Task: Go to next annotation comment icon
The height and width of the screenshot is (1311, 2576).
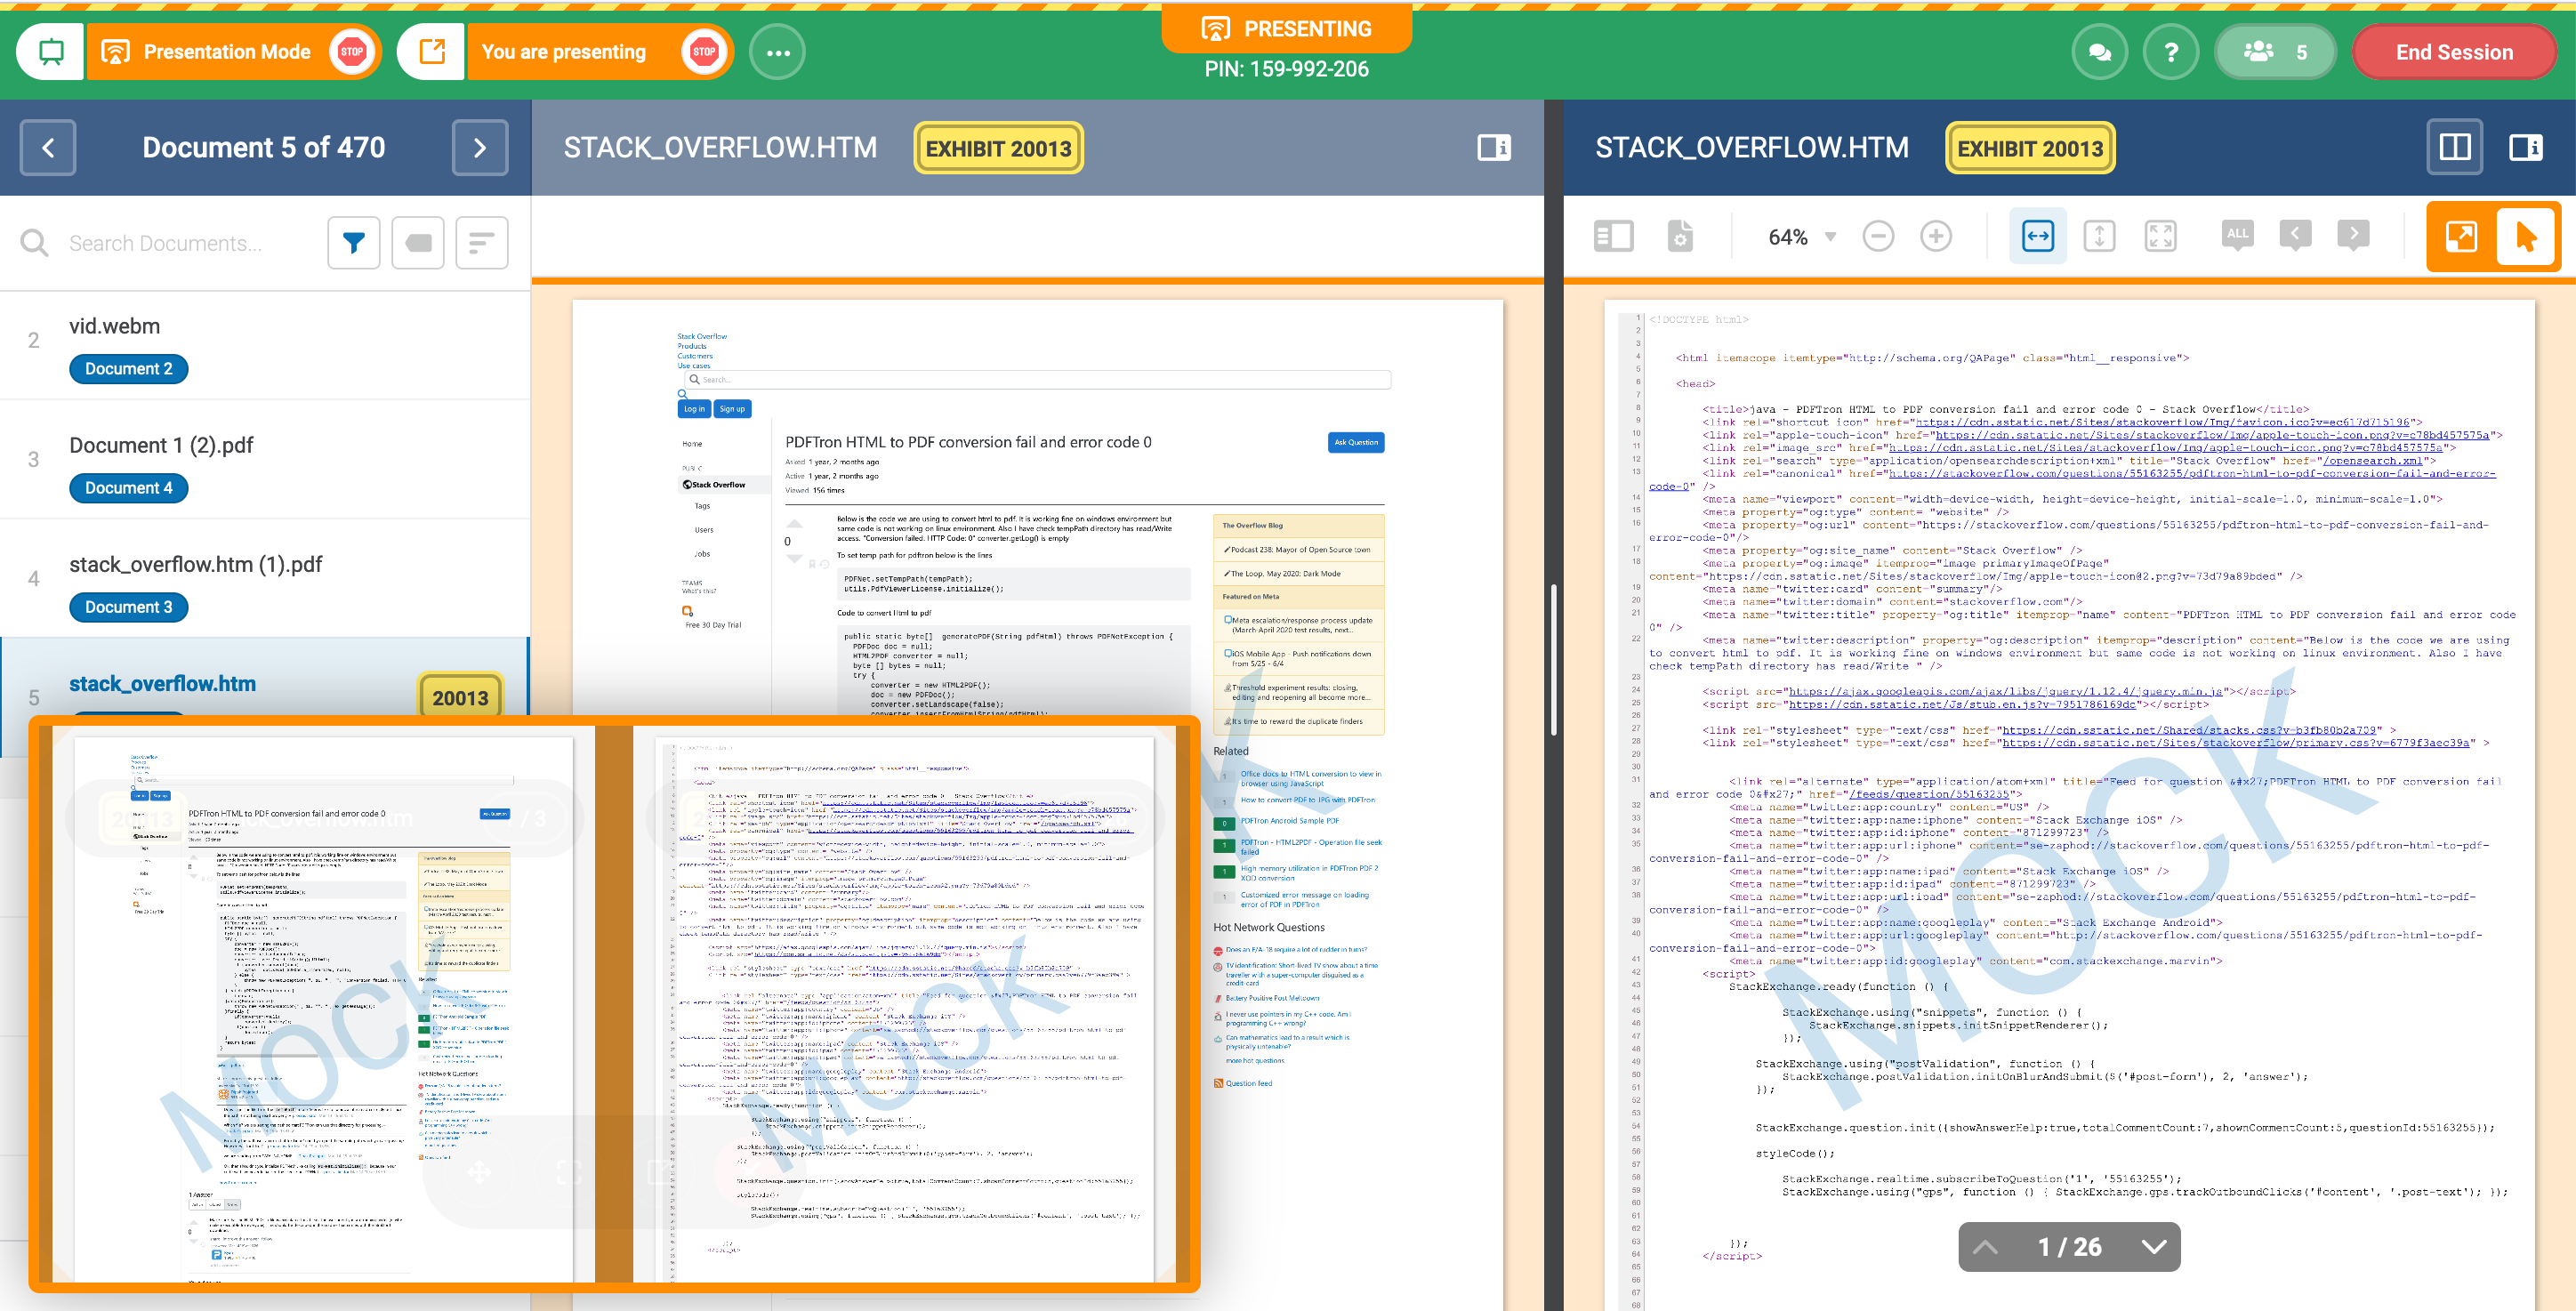Action: [2353, 237]
